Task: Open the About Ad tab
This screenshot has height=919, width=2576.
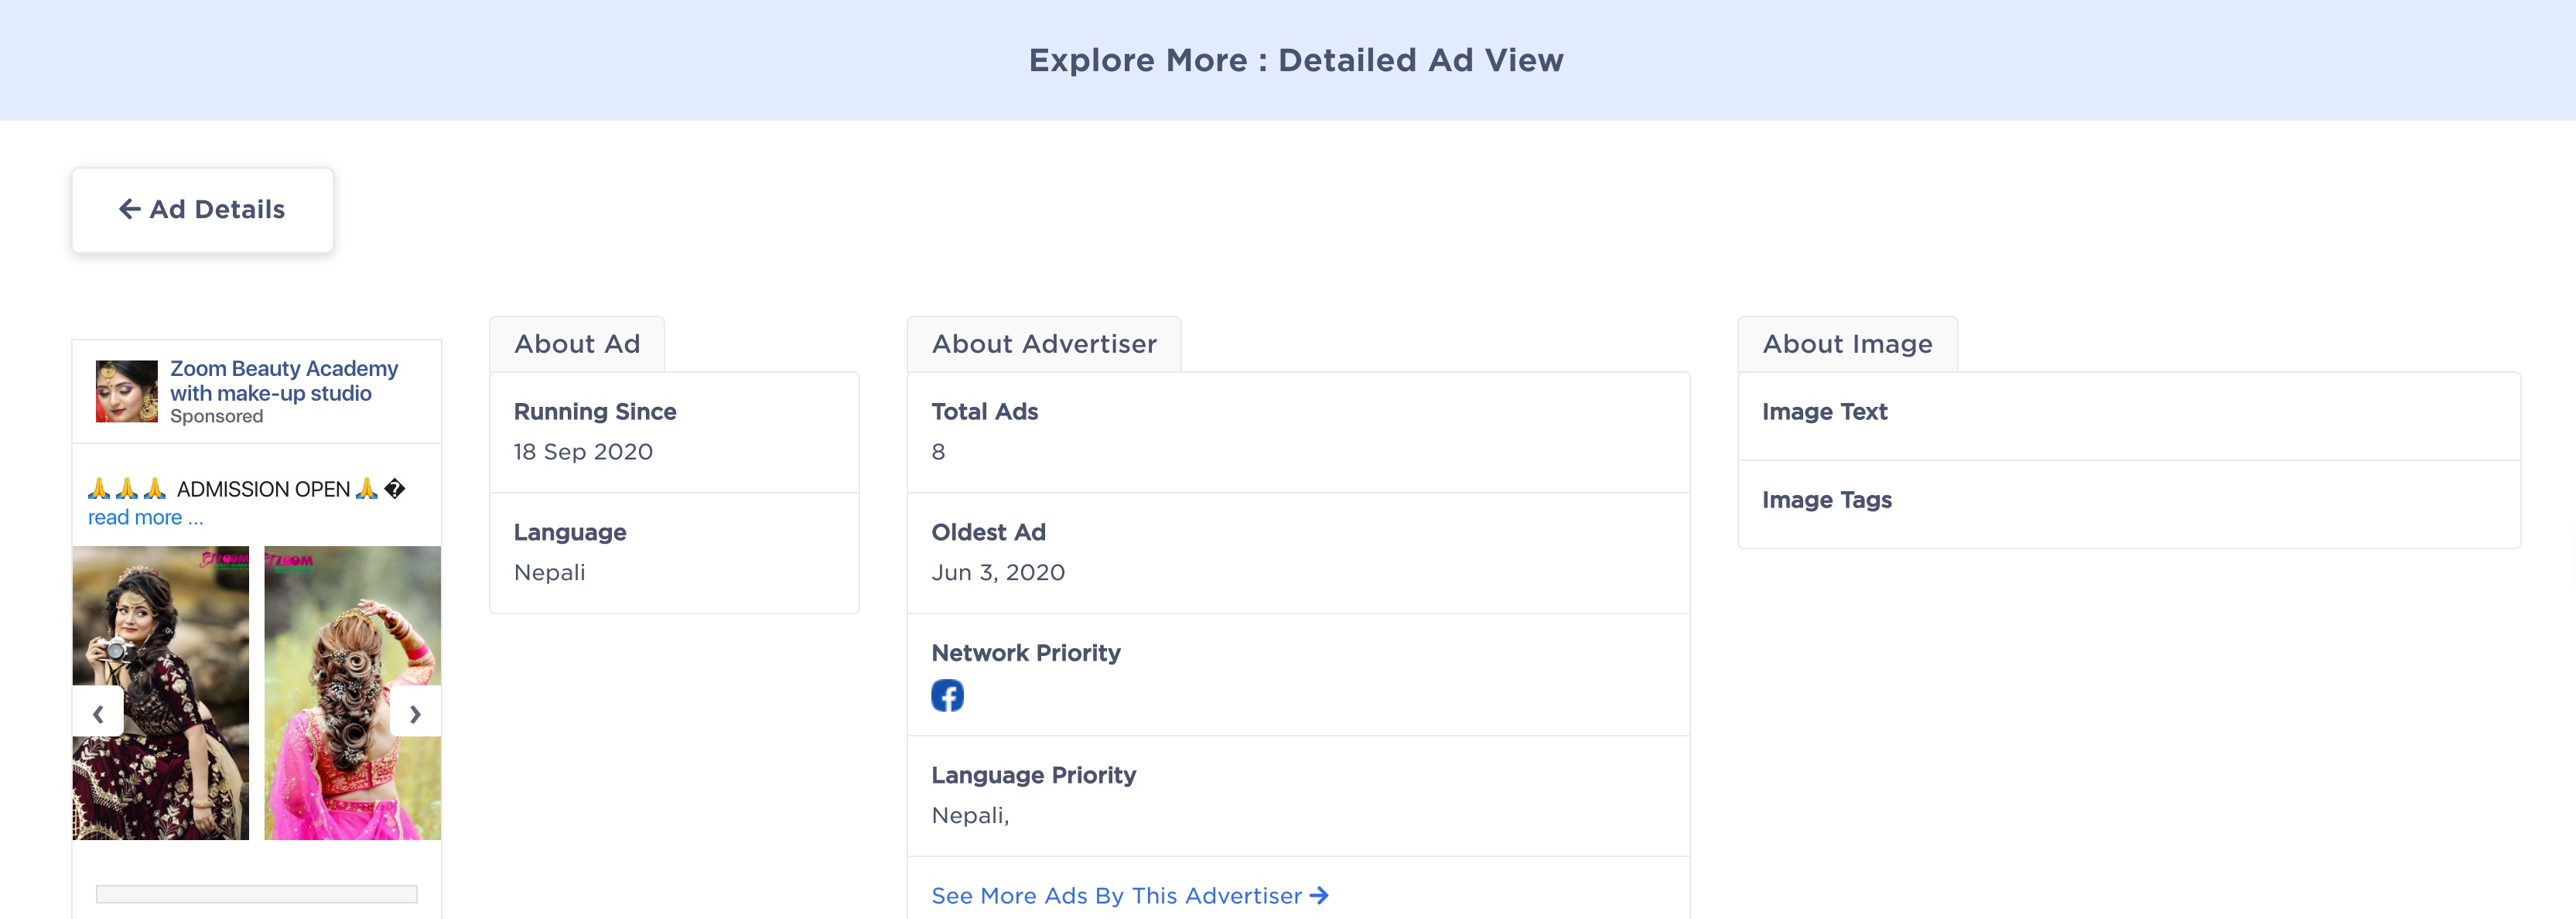Action: click(577, 344)
